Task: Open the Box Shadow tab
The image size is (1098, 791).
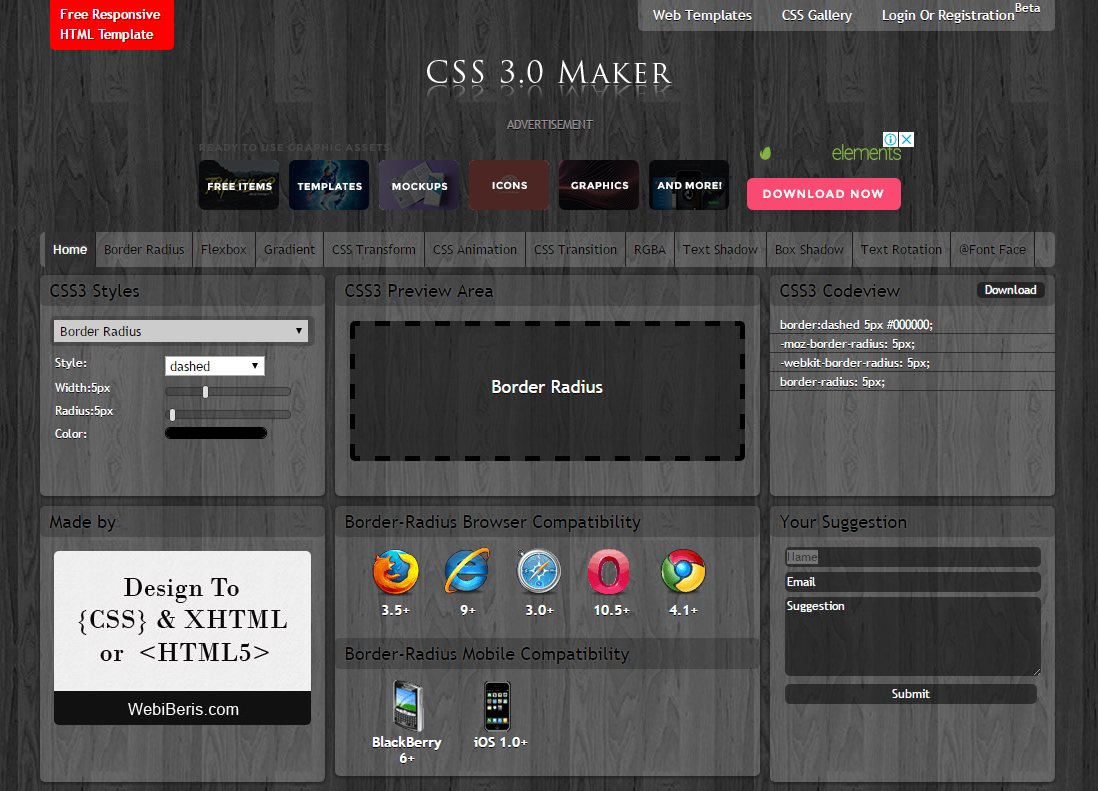Action: 809,250
